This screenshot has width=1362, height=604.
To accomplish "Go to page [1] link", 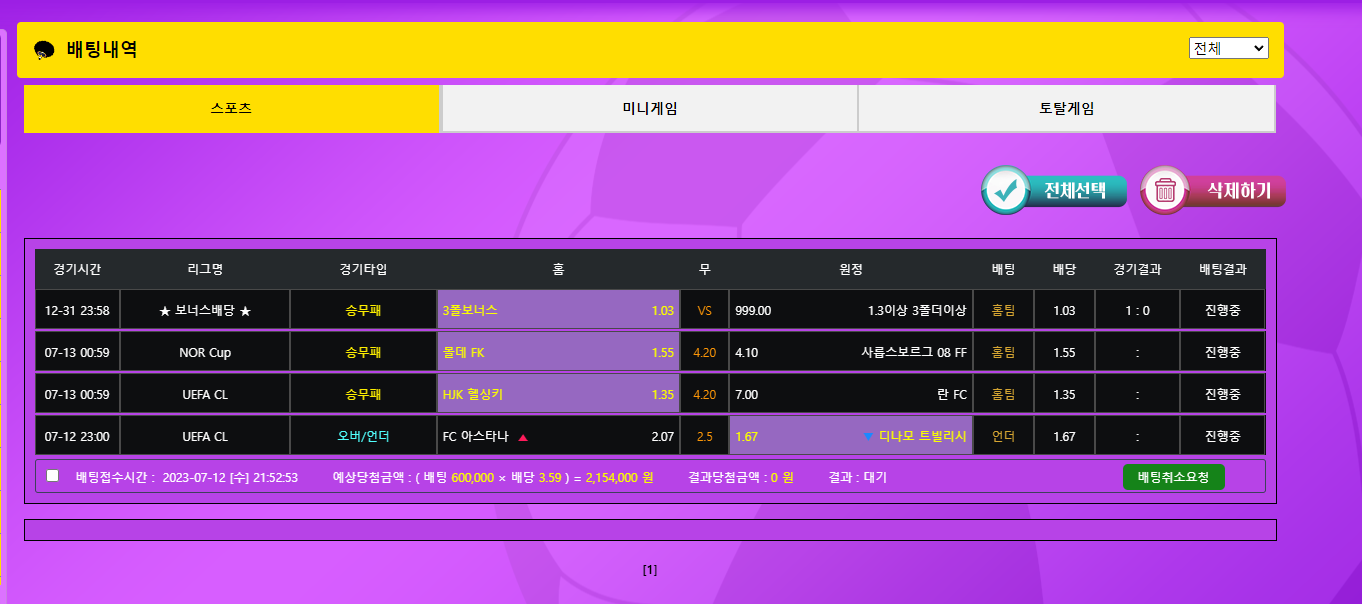I will pyautogui.click(x=650, y=570).
